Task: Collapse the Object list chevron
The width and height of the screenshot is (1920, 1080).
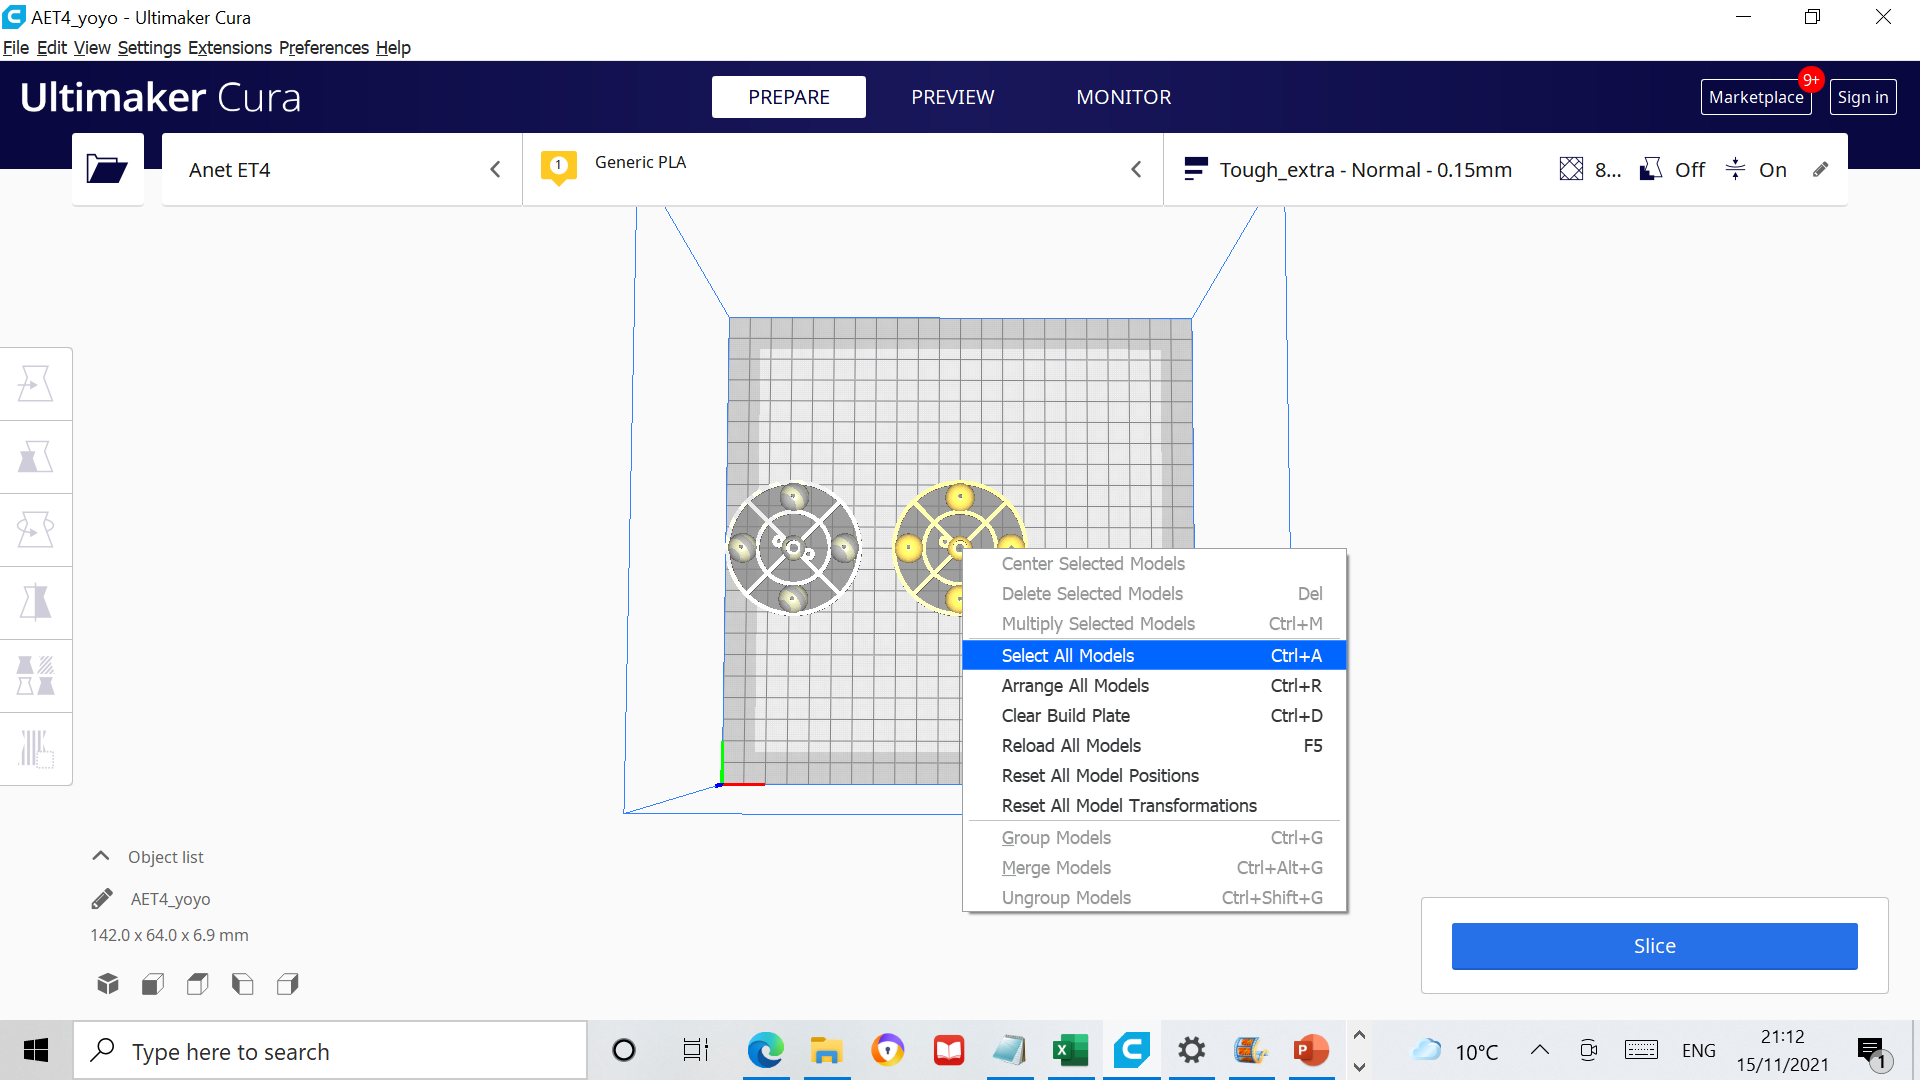Action: point(101,856)
